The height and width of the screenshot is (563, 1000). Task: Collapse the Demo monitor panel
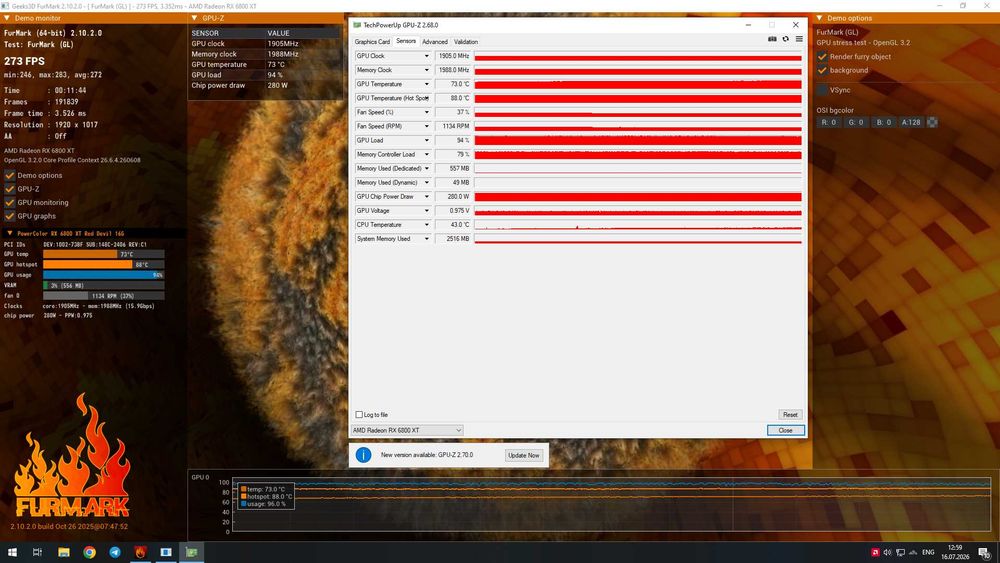click(6, 18)
